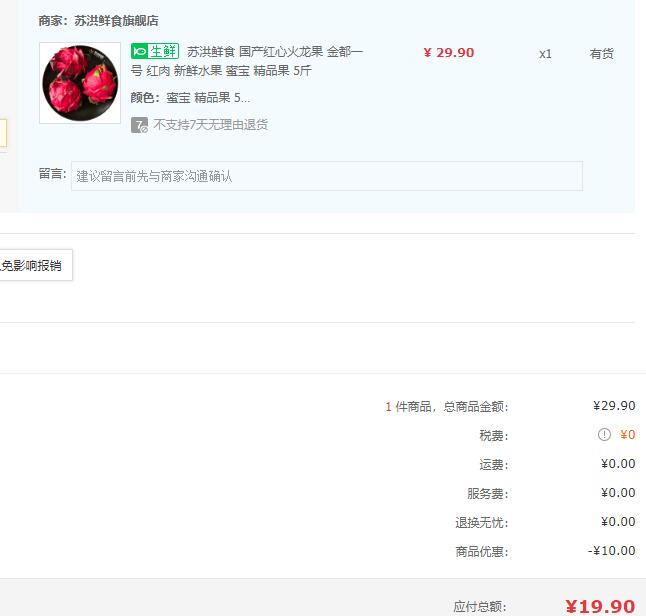Click the 免影响报销 invoice notice button
The width and height of the screenshot is (646, 616).
[x=35, y=265]
